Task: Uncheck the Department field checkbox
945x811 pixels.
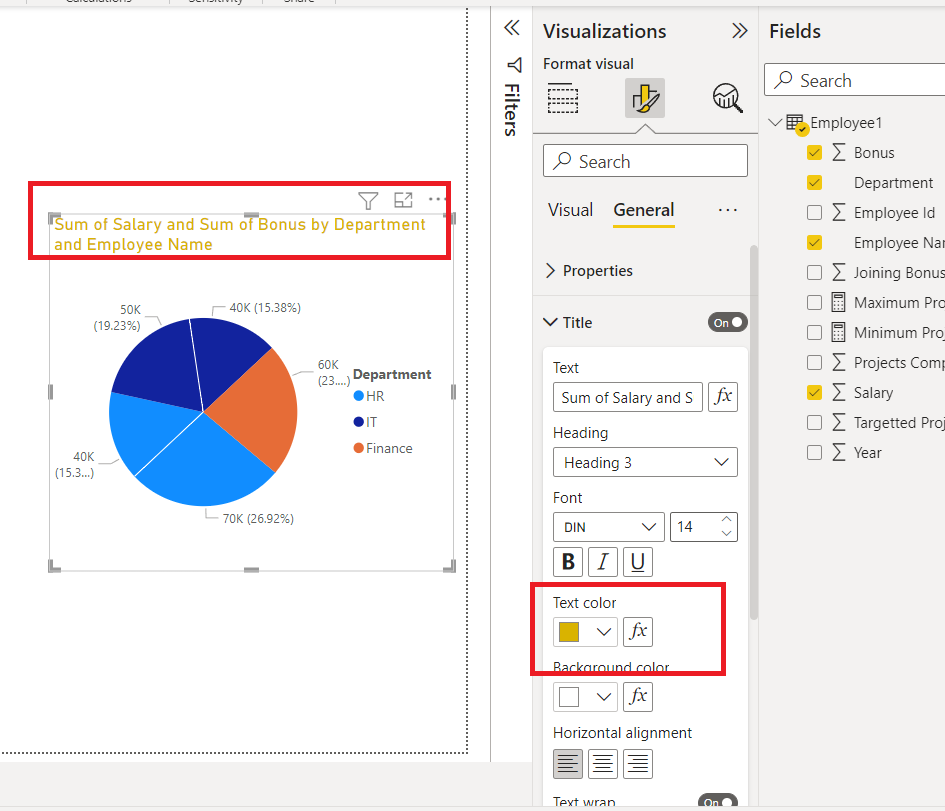Action: 814,183
